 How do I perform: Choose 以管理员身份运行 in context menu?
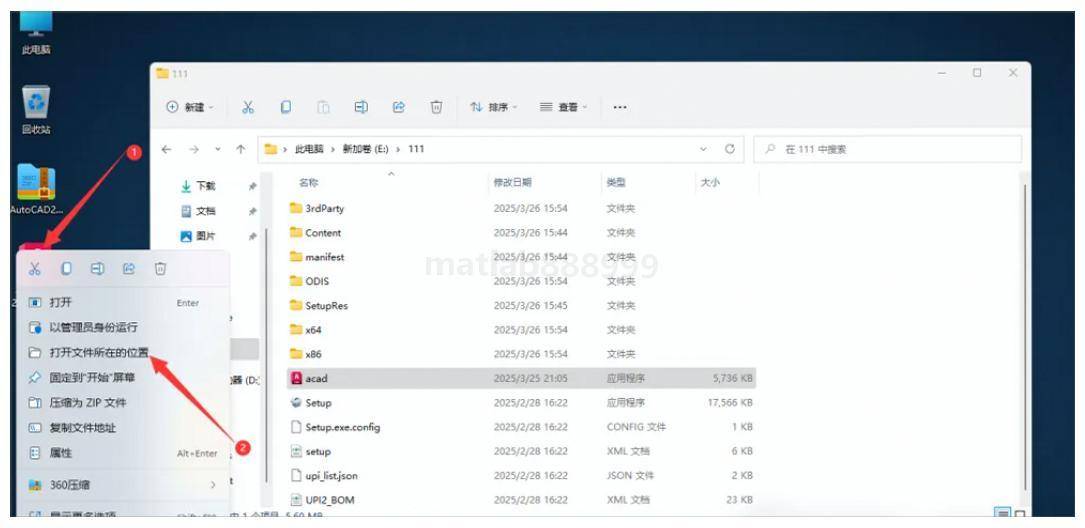point(122,327)
